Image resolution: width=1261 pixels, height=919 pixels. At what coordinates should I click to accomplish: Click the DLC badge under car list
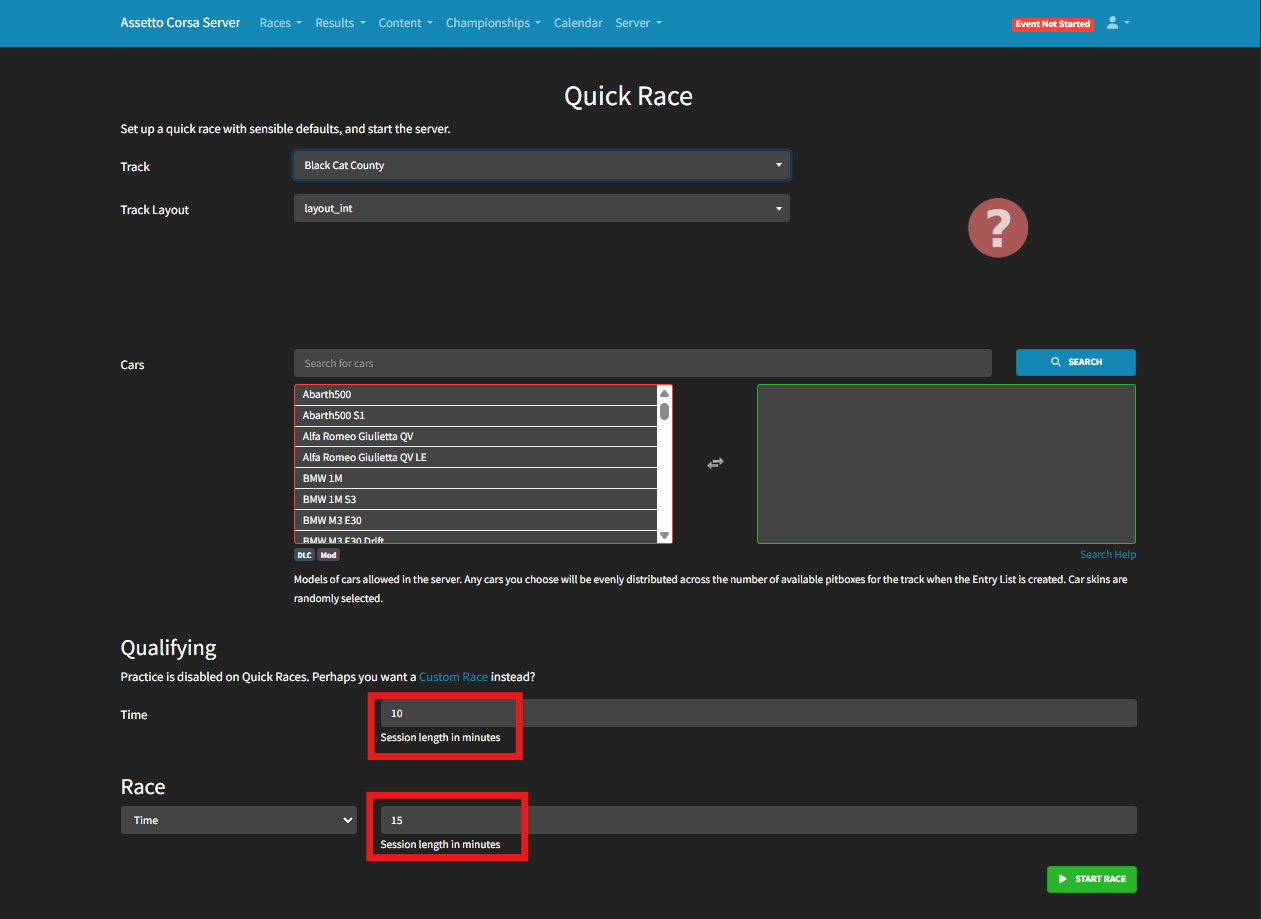pyautogui.click(x=304, y=555)
